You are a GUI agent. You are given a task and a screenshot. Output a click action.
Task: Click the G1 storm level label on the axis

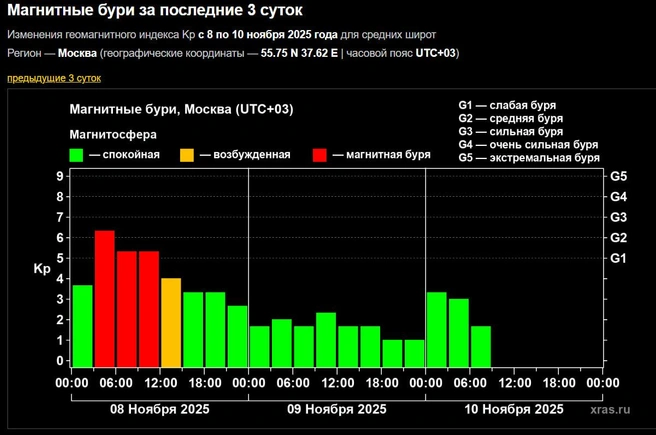coord(618,258)
